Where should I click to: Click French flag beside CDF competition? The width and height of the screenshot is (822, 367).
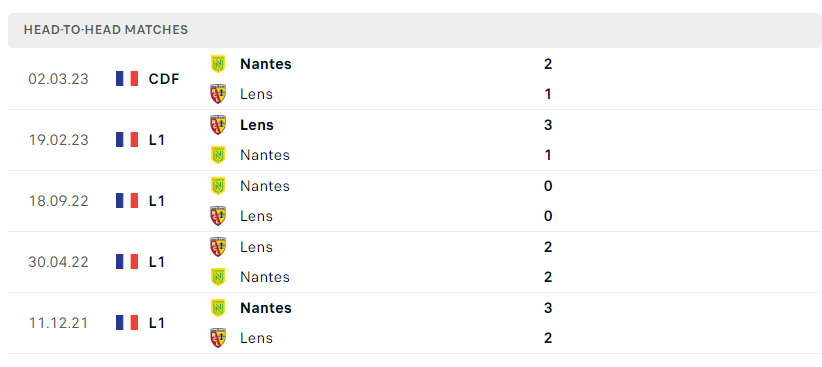point(127,79)
